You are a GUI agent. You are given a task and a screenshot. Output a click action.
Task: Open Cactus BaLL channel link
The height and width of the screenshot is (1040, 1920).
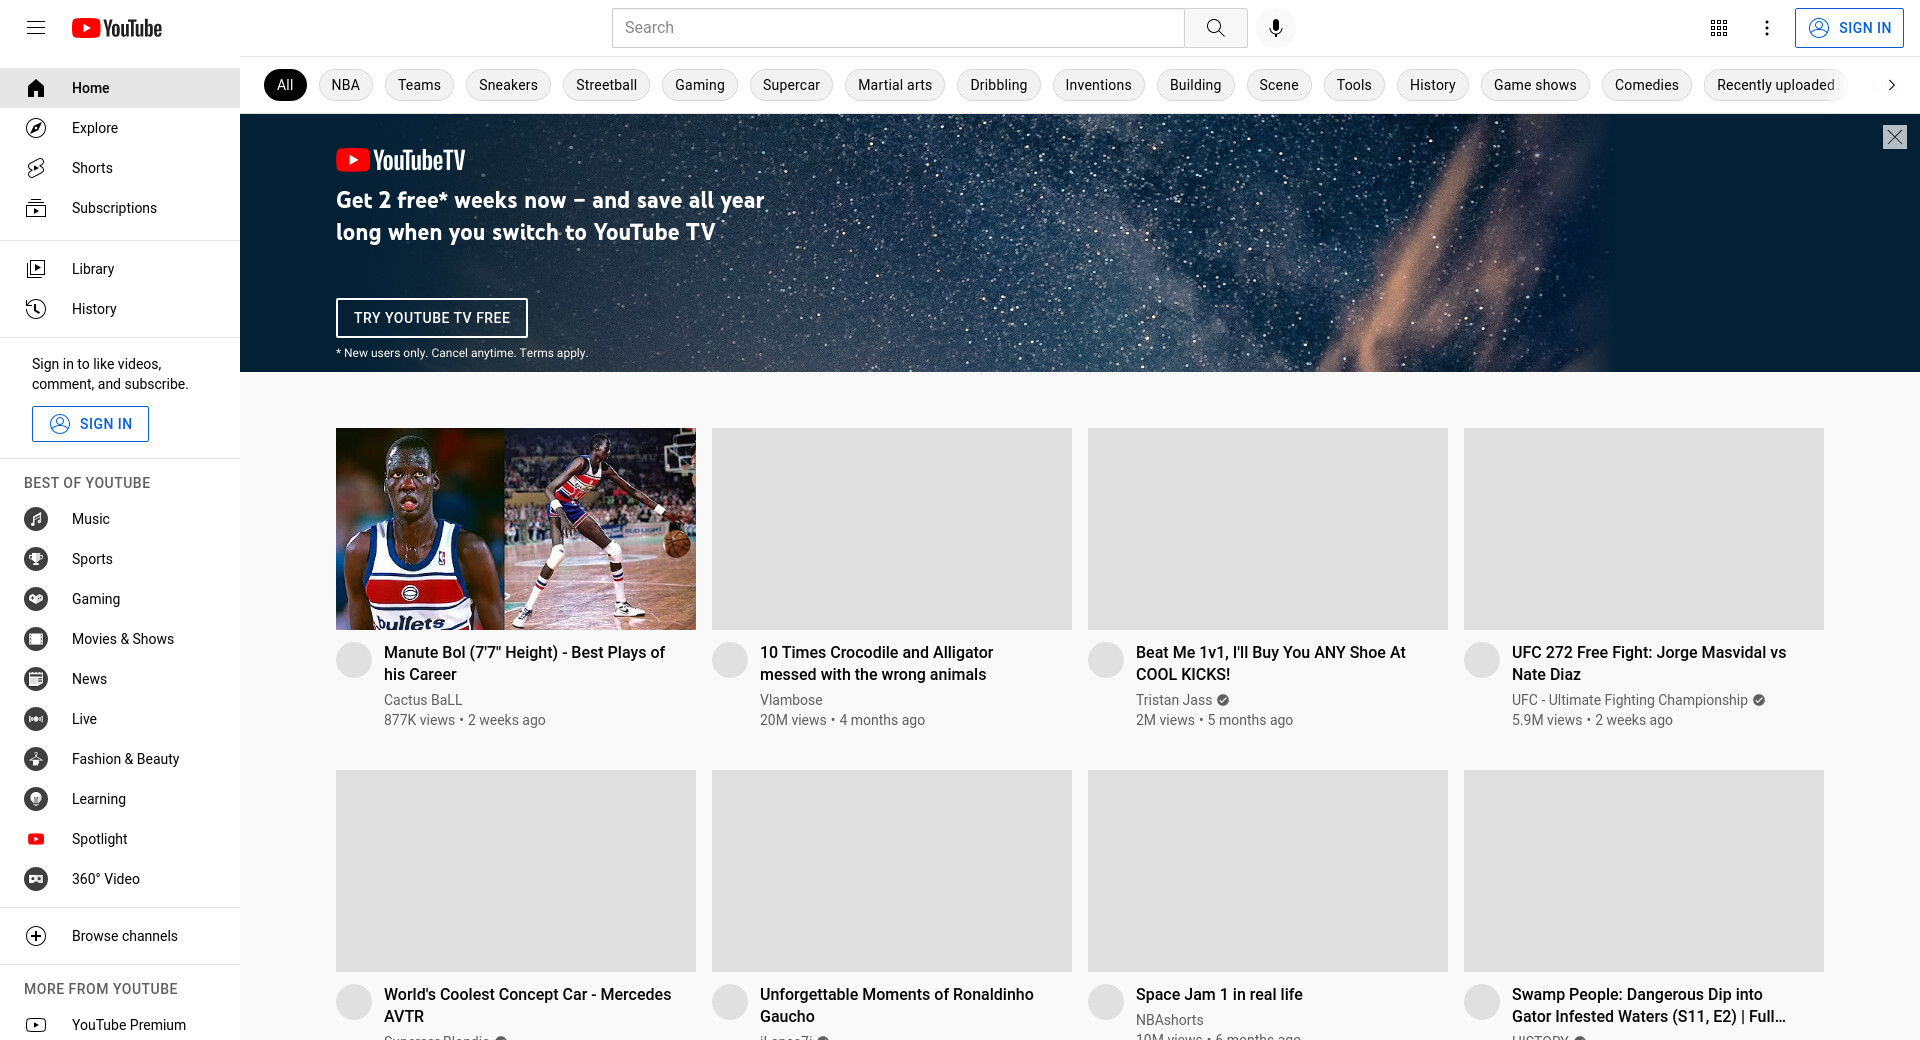click(x=423, y=700)
